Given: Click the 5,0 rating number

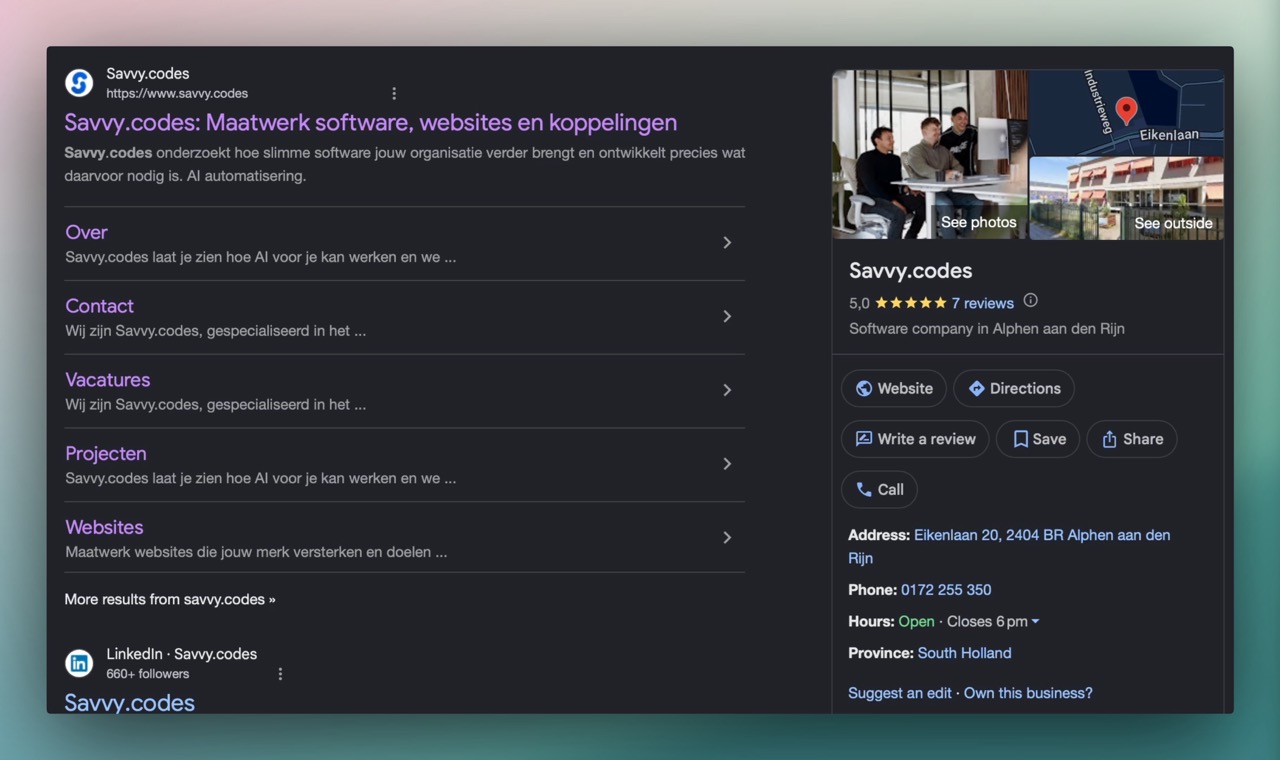Looking at the screenshot, I should click(859, 303).
